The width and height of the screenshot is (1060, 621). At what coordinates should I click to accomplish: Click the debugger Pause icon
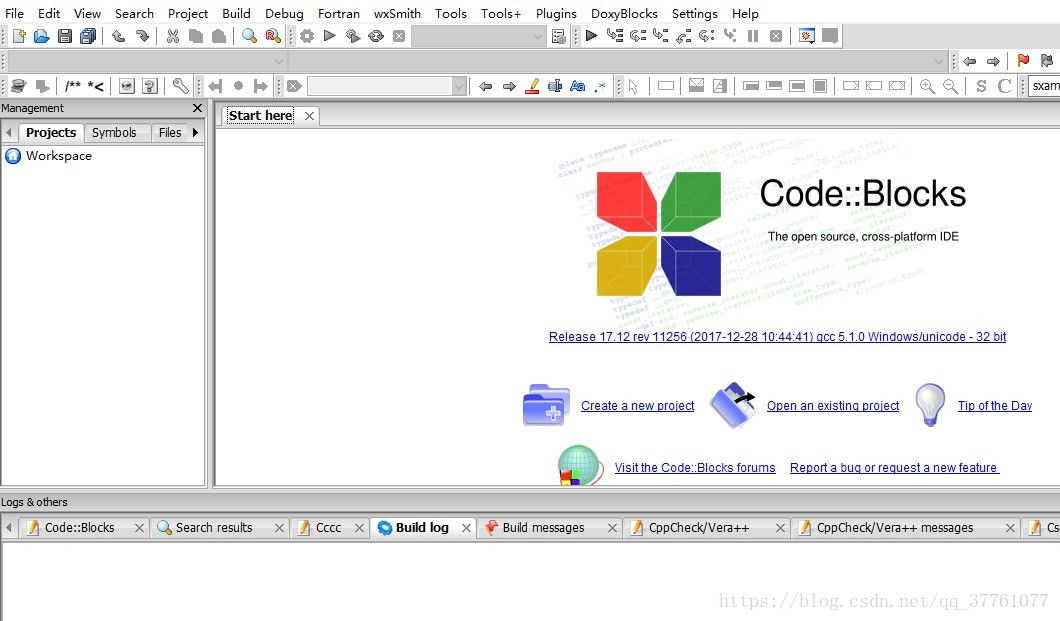point(753,36)
